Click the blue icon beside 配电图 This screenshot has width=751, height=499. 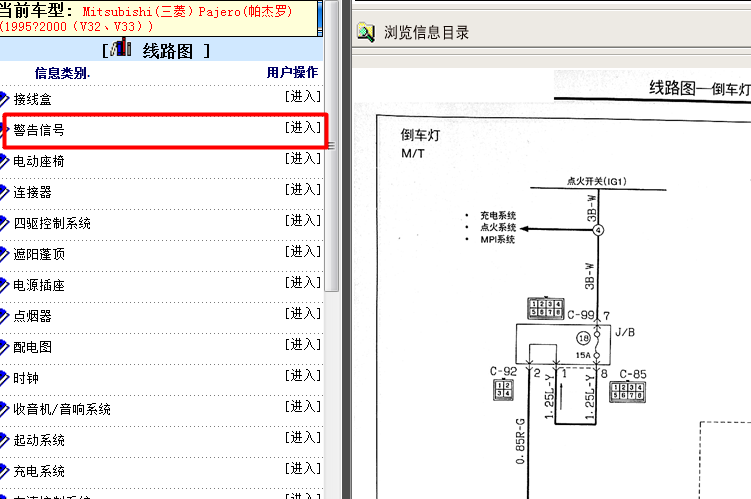point(4,347)
